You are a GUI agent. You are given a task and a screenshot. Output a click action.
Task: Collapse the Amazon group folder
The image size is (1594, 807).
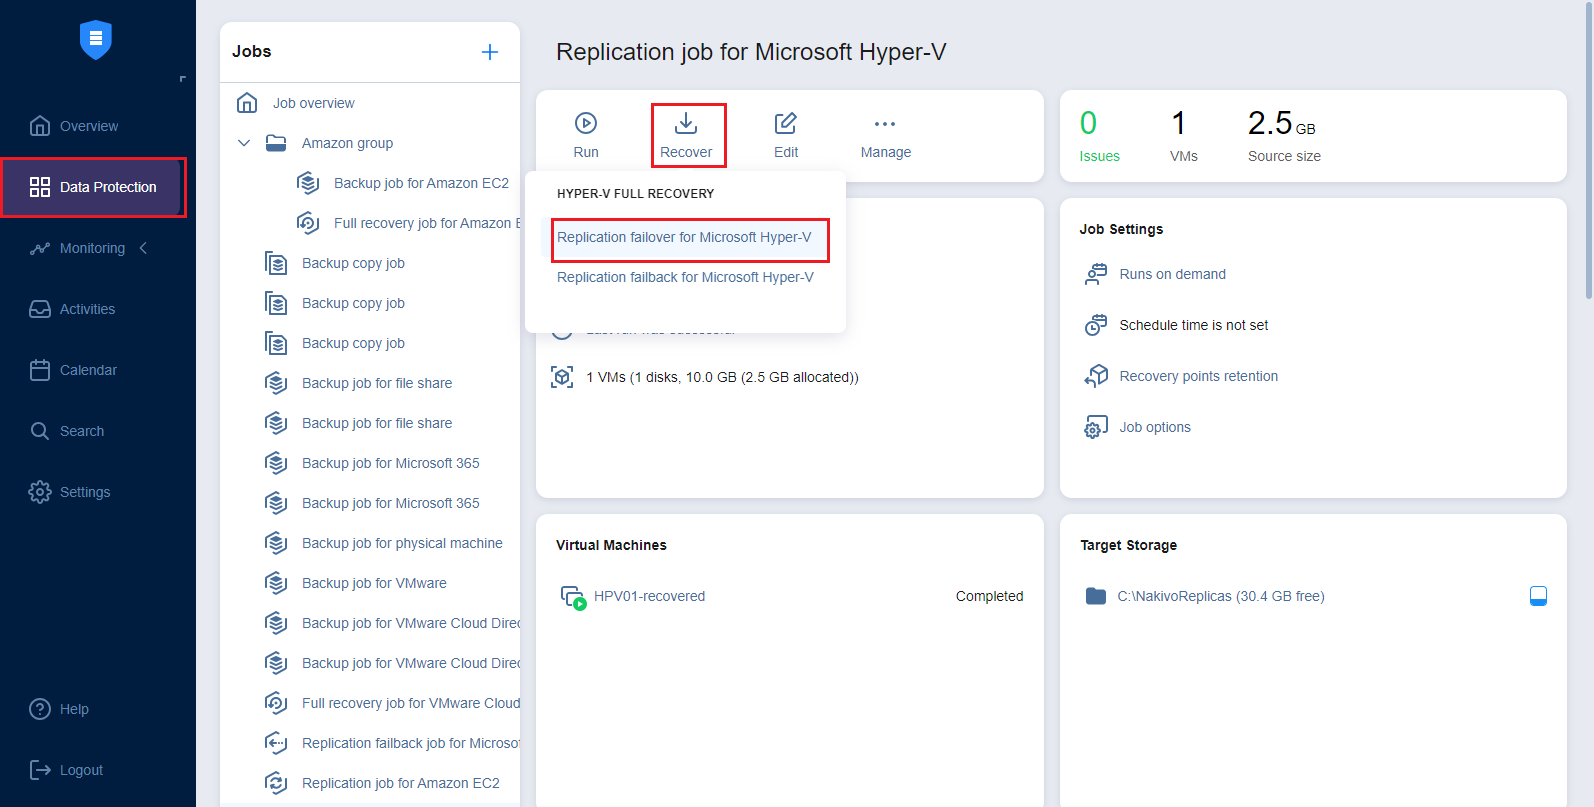pos(244,143)
